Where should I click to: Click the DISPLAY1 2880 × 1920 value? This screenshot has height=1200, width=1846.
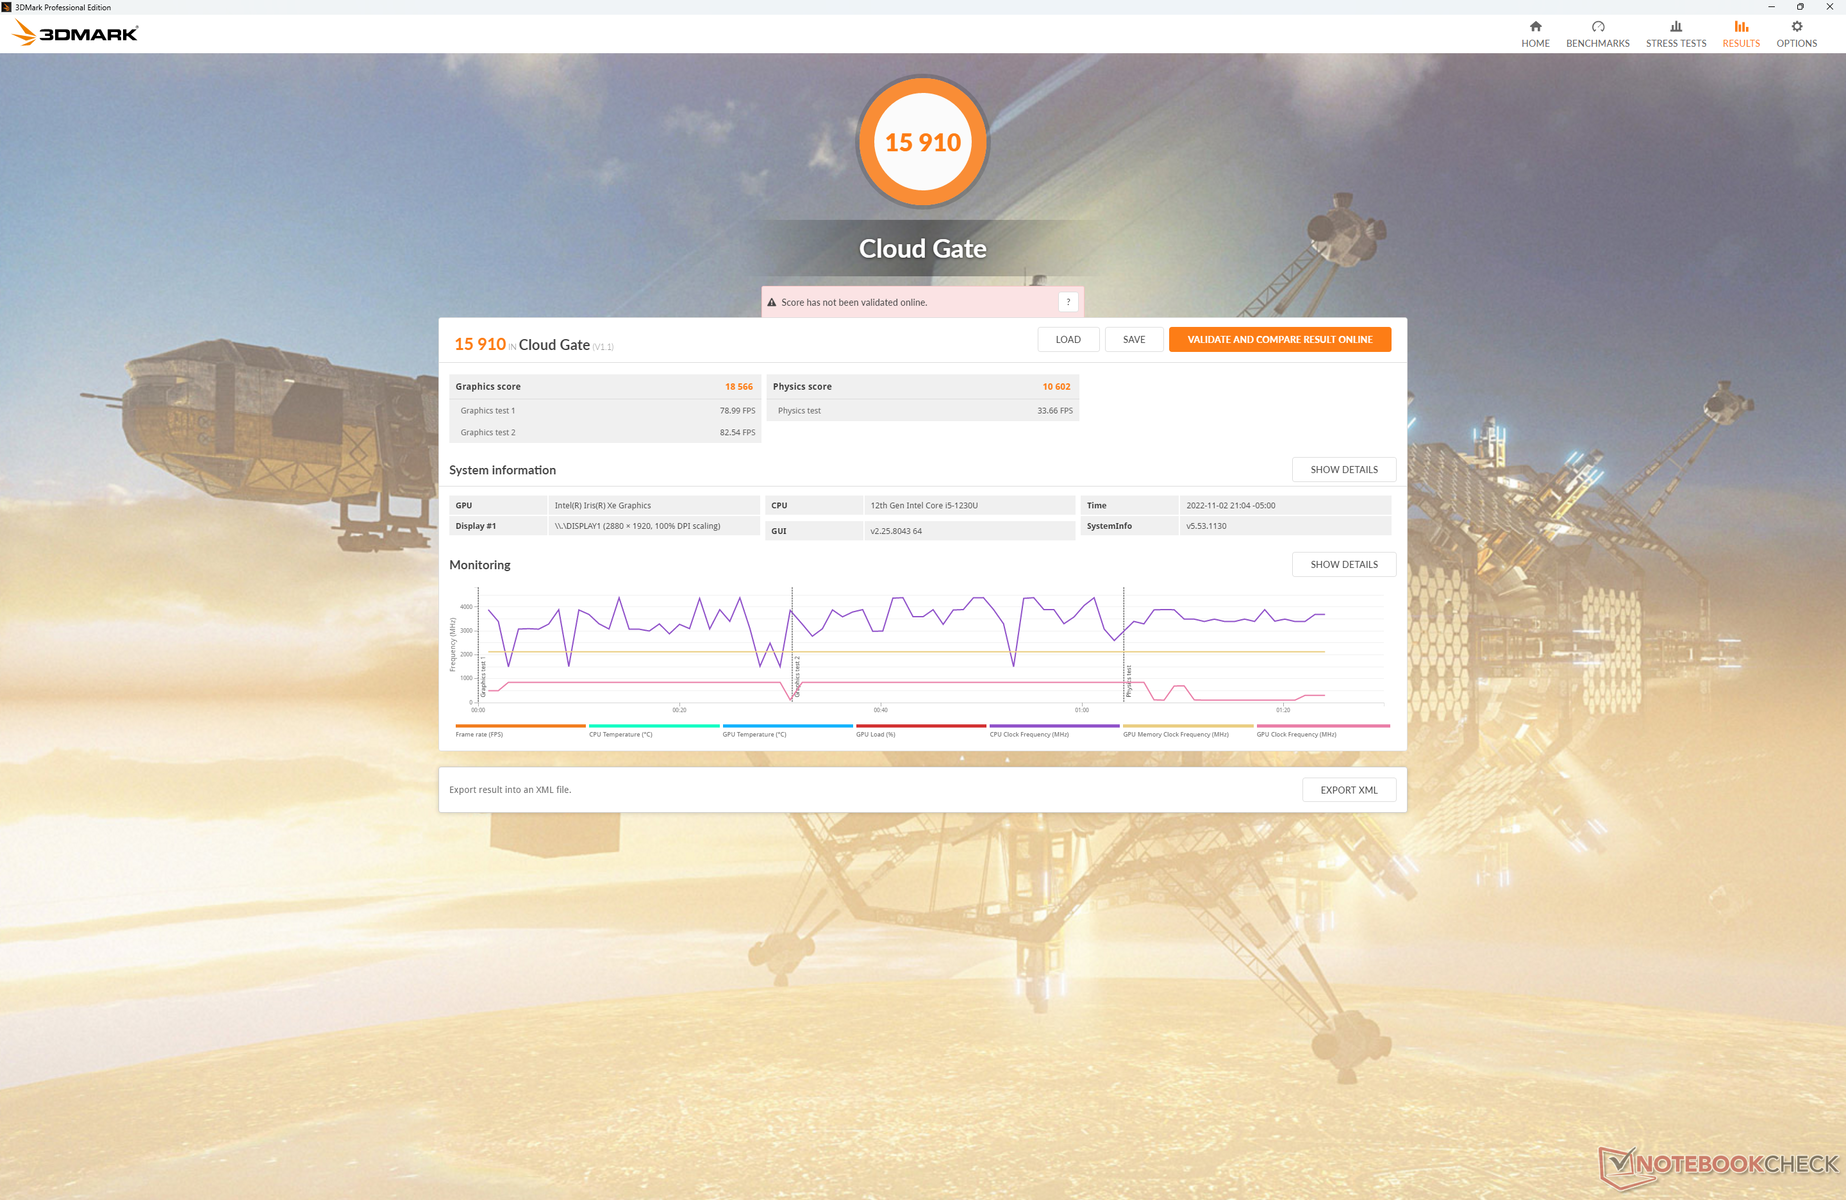point(637,526)
